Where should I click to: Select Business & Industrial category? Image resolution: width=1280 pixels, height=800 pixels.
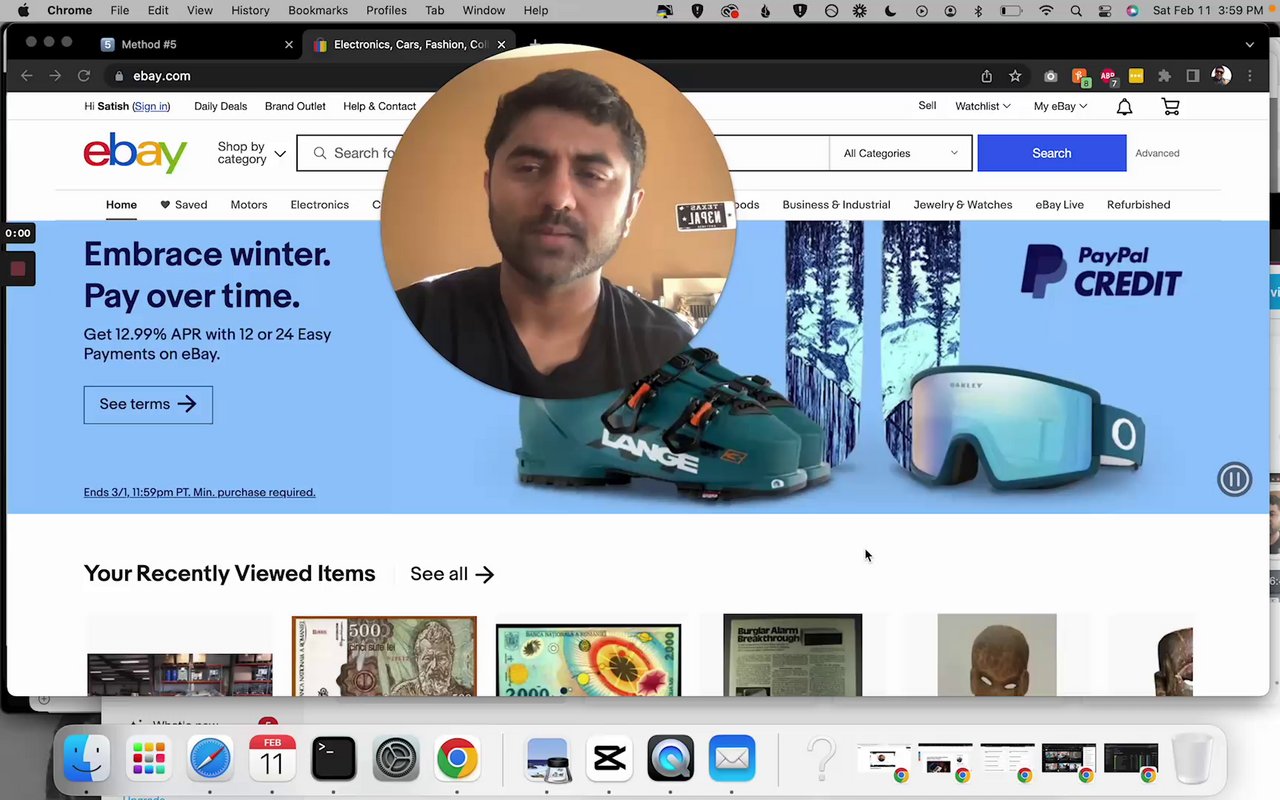[x=836, y=205]
